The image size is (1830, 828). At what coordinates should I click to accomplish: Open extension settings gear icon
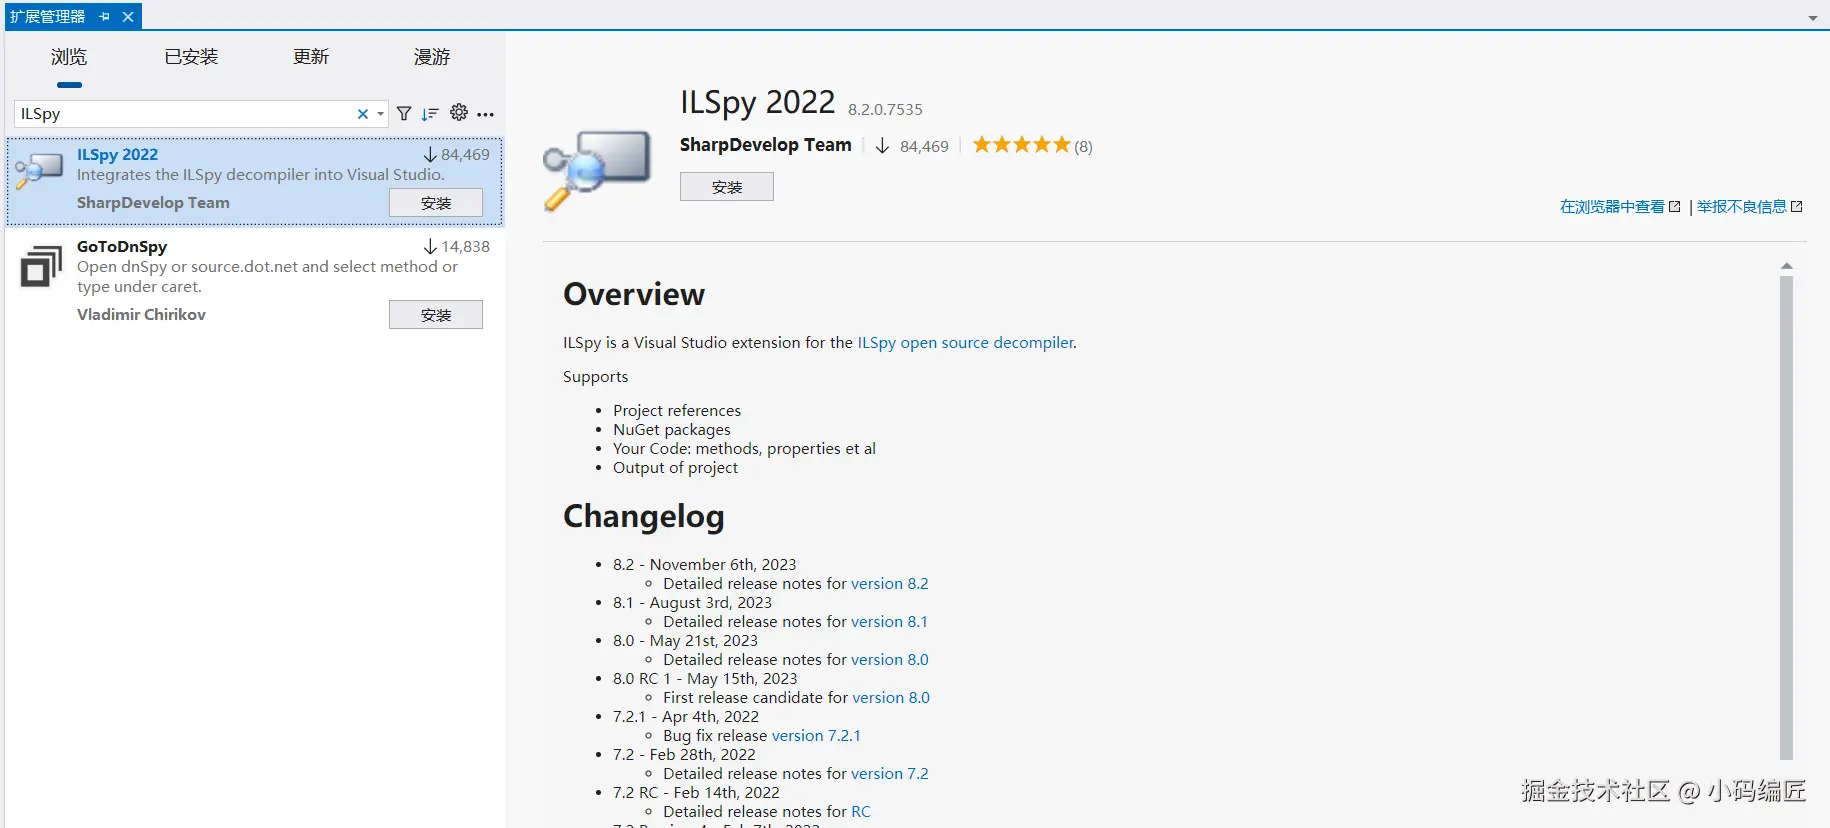(459, 113)
